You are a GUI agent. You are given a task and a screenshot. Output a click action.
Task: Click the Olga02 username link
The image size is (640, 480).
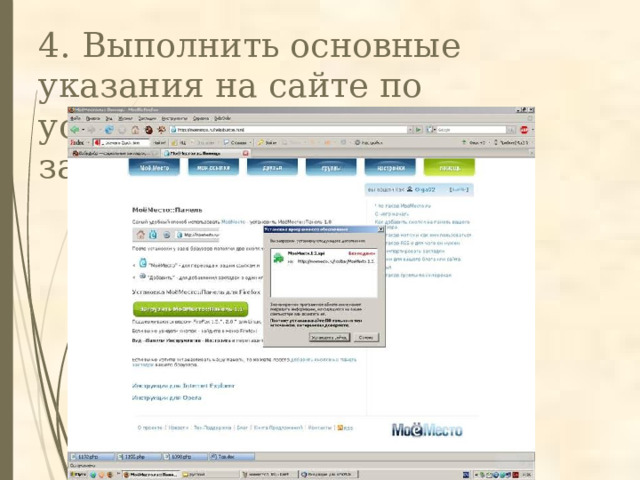(425, 189)
